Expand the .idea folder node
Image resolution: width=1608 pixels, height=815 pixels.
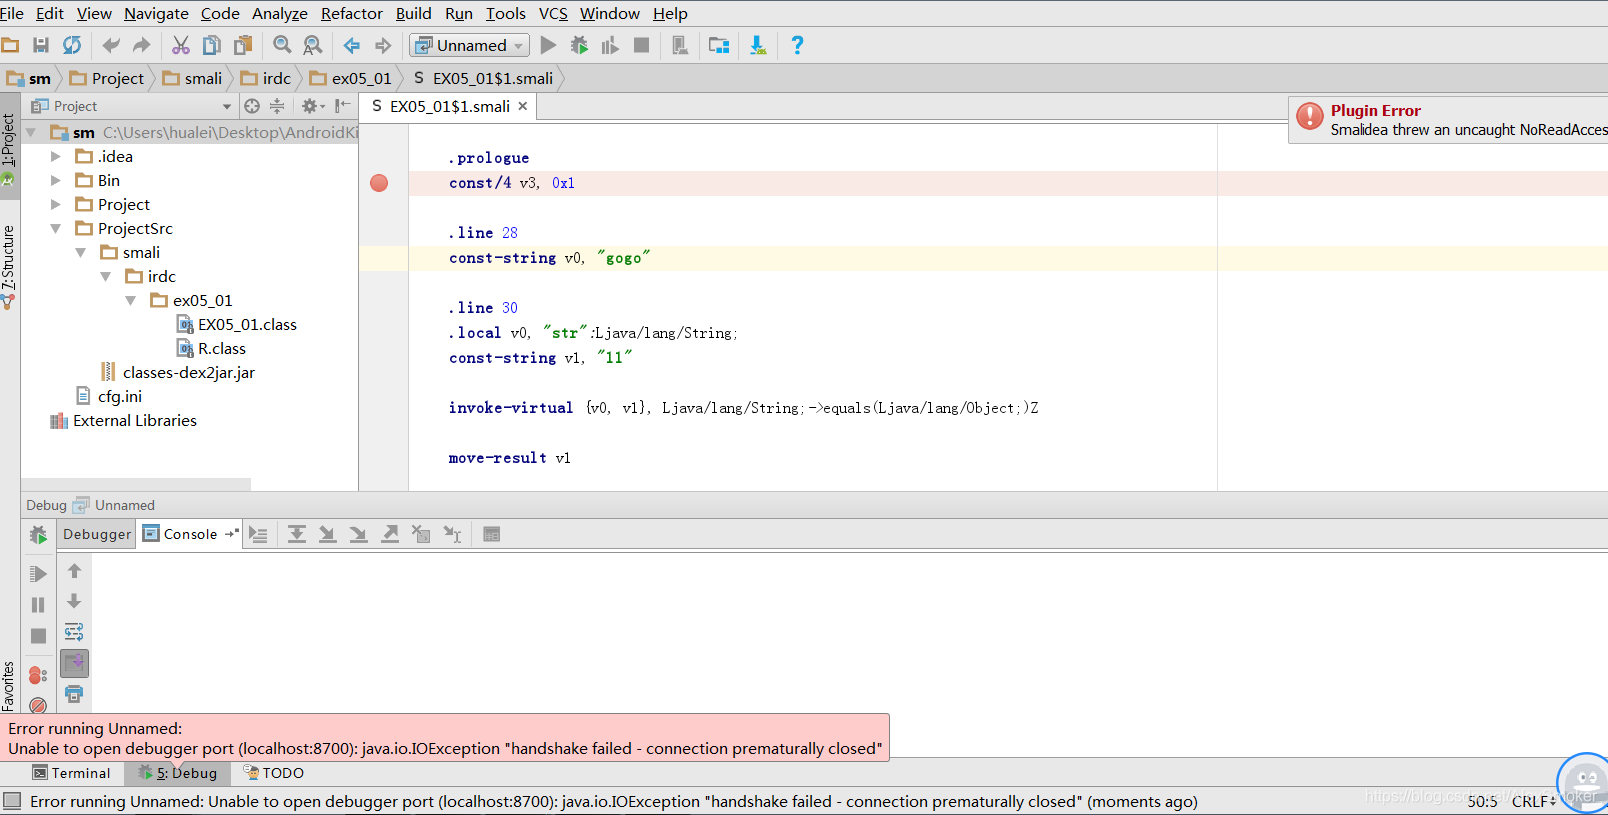[x=56, y=156]
